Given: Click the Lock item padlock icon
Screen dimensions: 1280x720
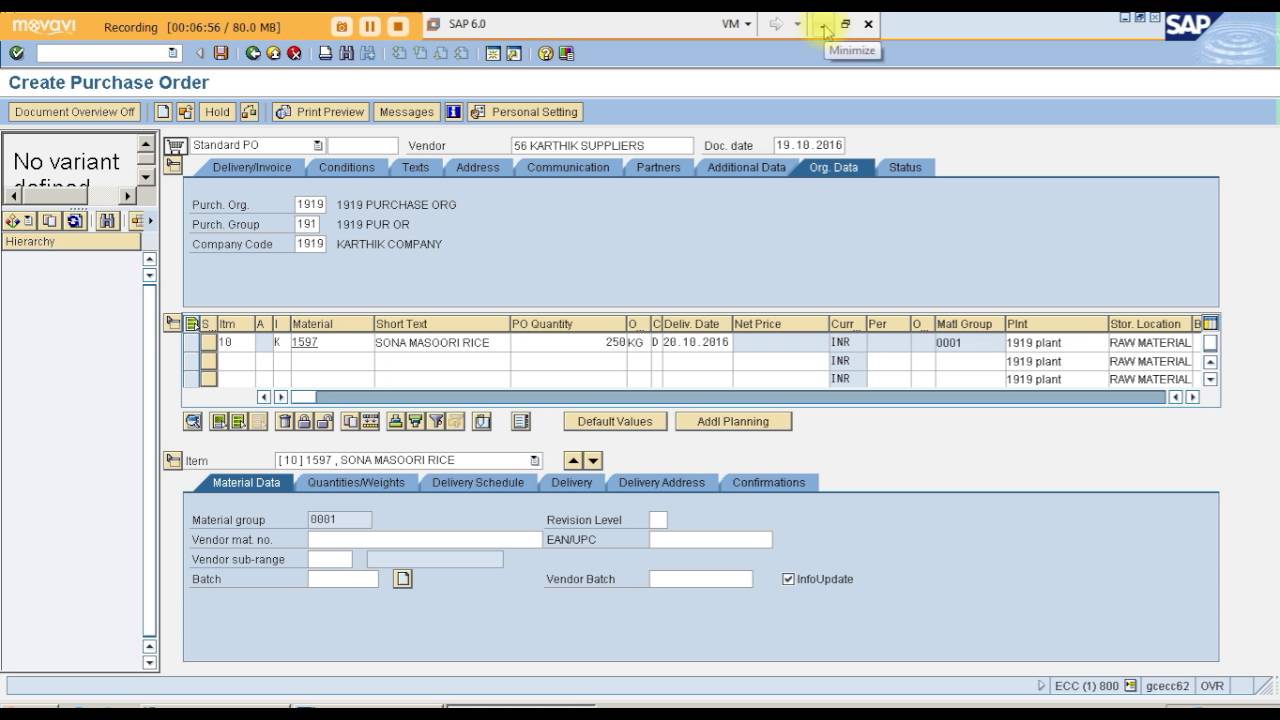Looking at the screenshot, I should pos(304,421).
